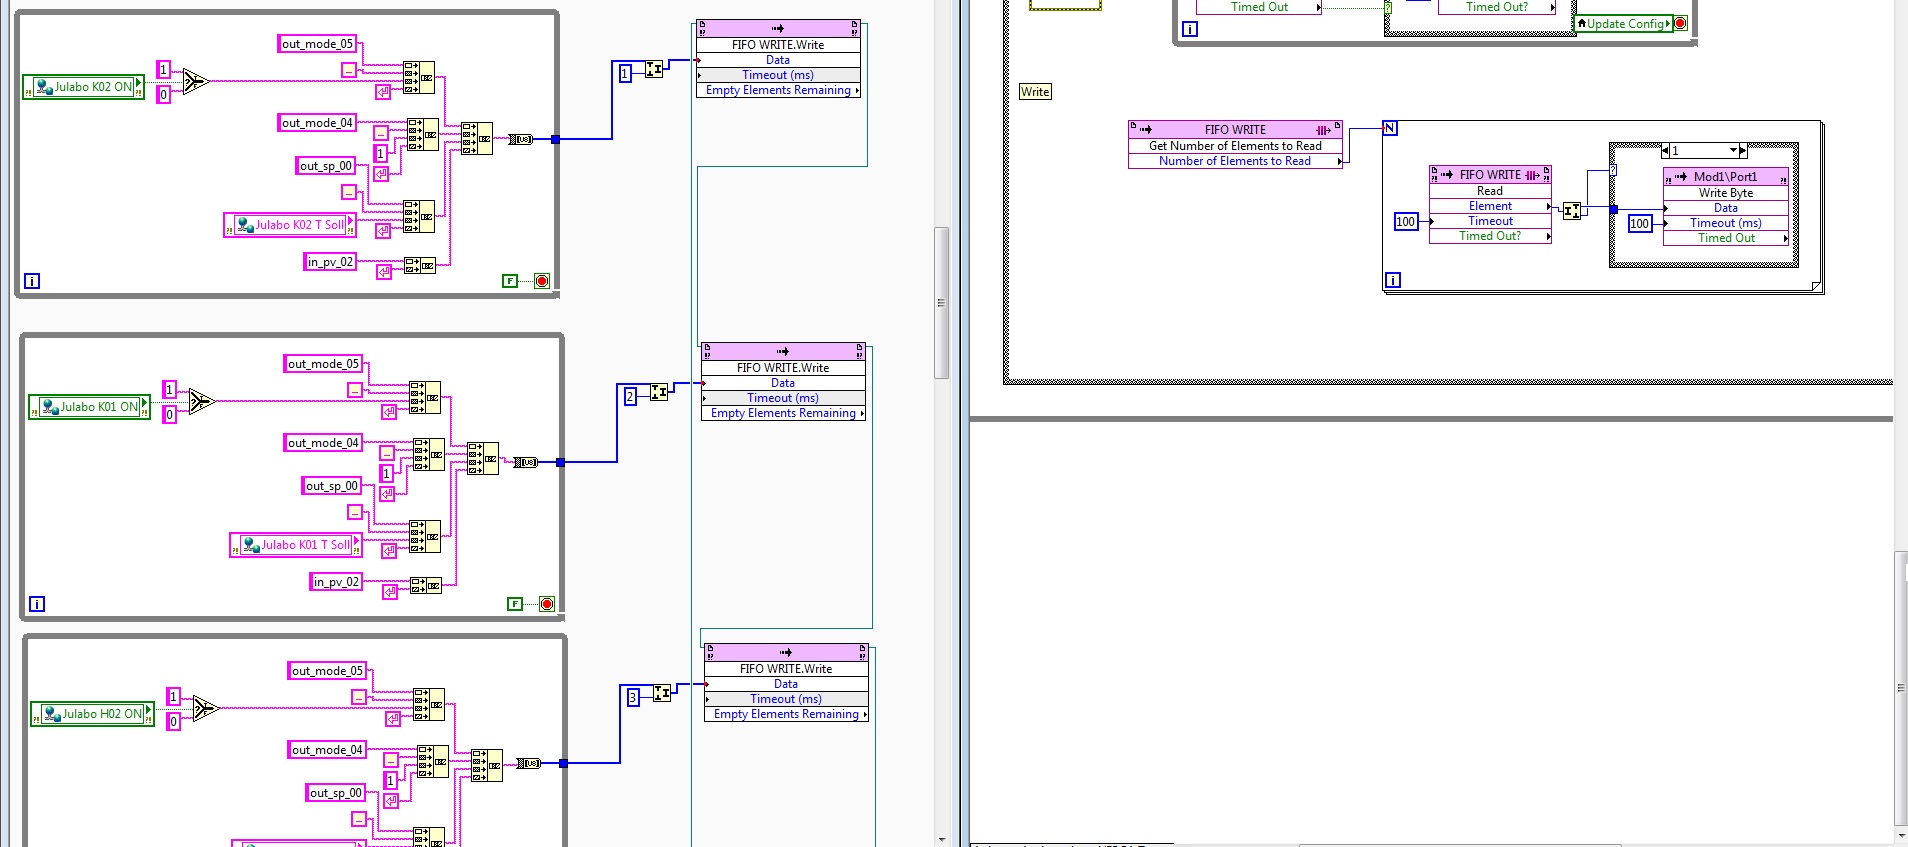Click the Get Number of Elements to Read method
Image resolution: width=1908 pixels, height=847 pixels.
tap(1235, 146)
